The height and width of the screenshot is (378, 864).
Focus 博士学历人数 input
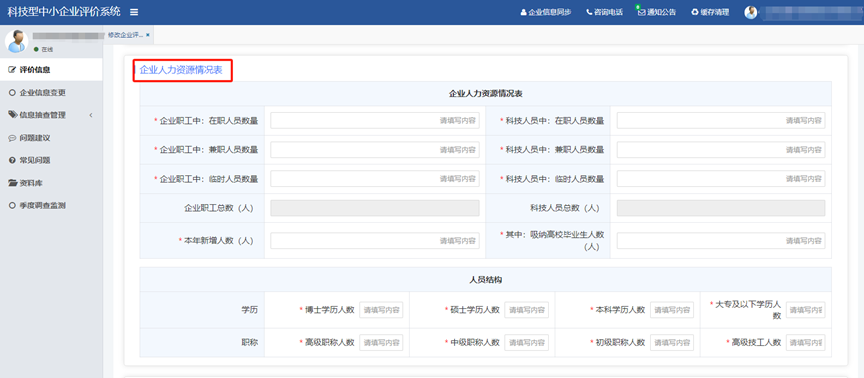(x=381, y=310)
